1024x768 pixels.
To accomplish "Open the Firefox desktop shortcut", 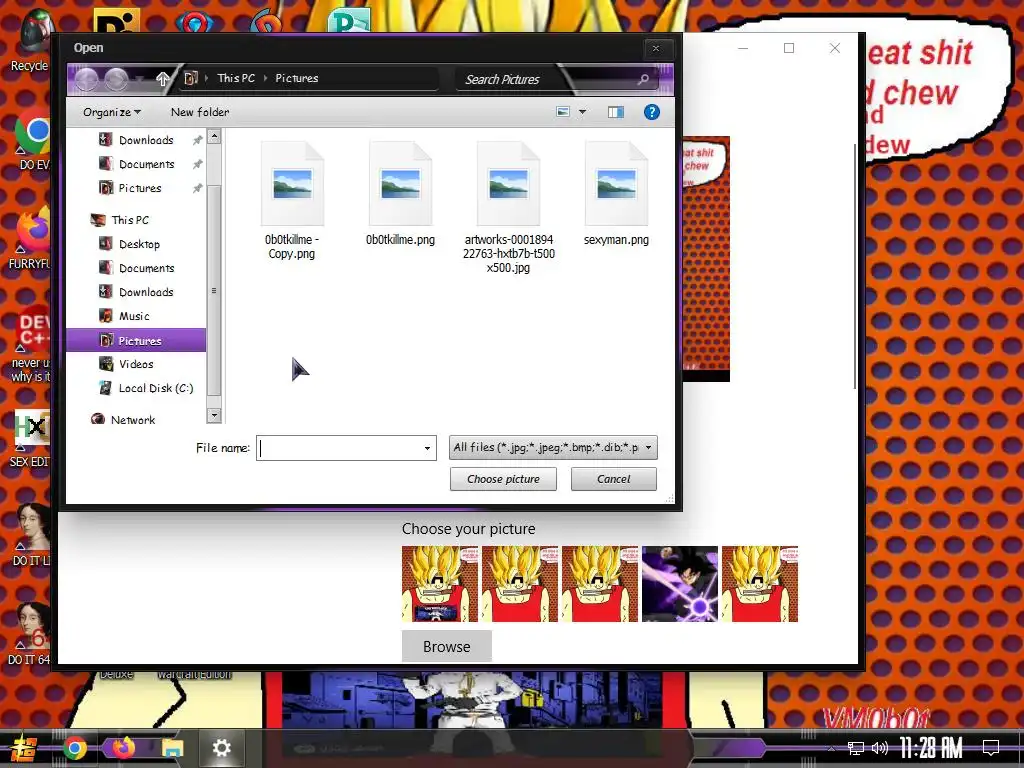I will pyautogui.click(x=30, y=239).
